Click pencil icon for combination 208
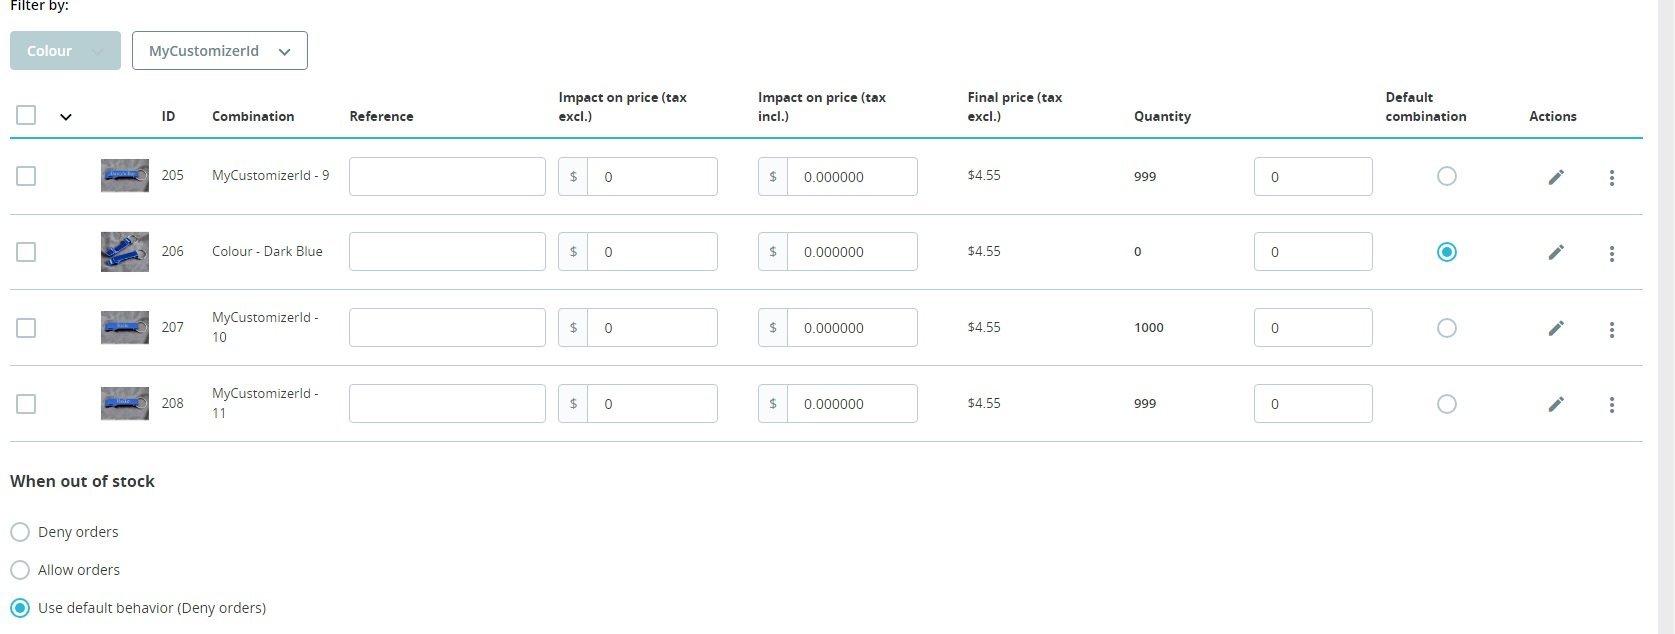This screenshot has height=634, width=1675. pos(1556,404)
